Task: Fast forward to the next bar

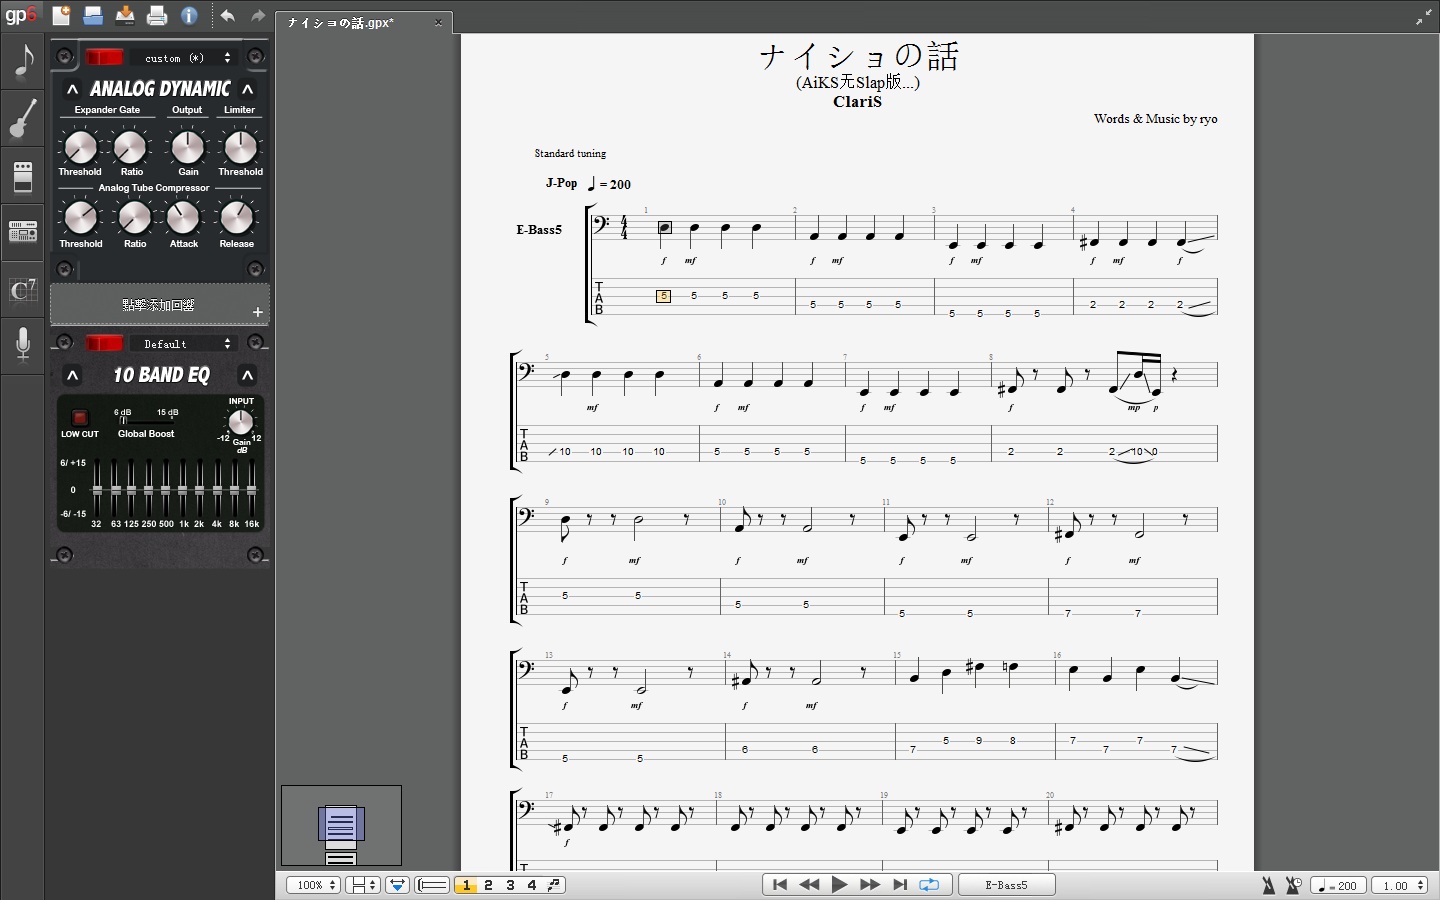Action: 870,885
